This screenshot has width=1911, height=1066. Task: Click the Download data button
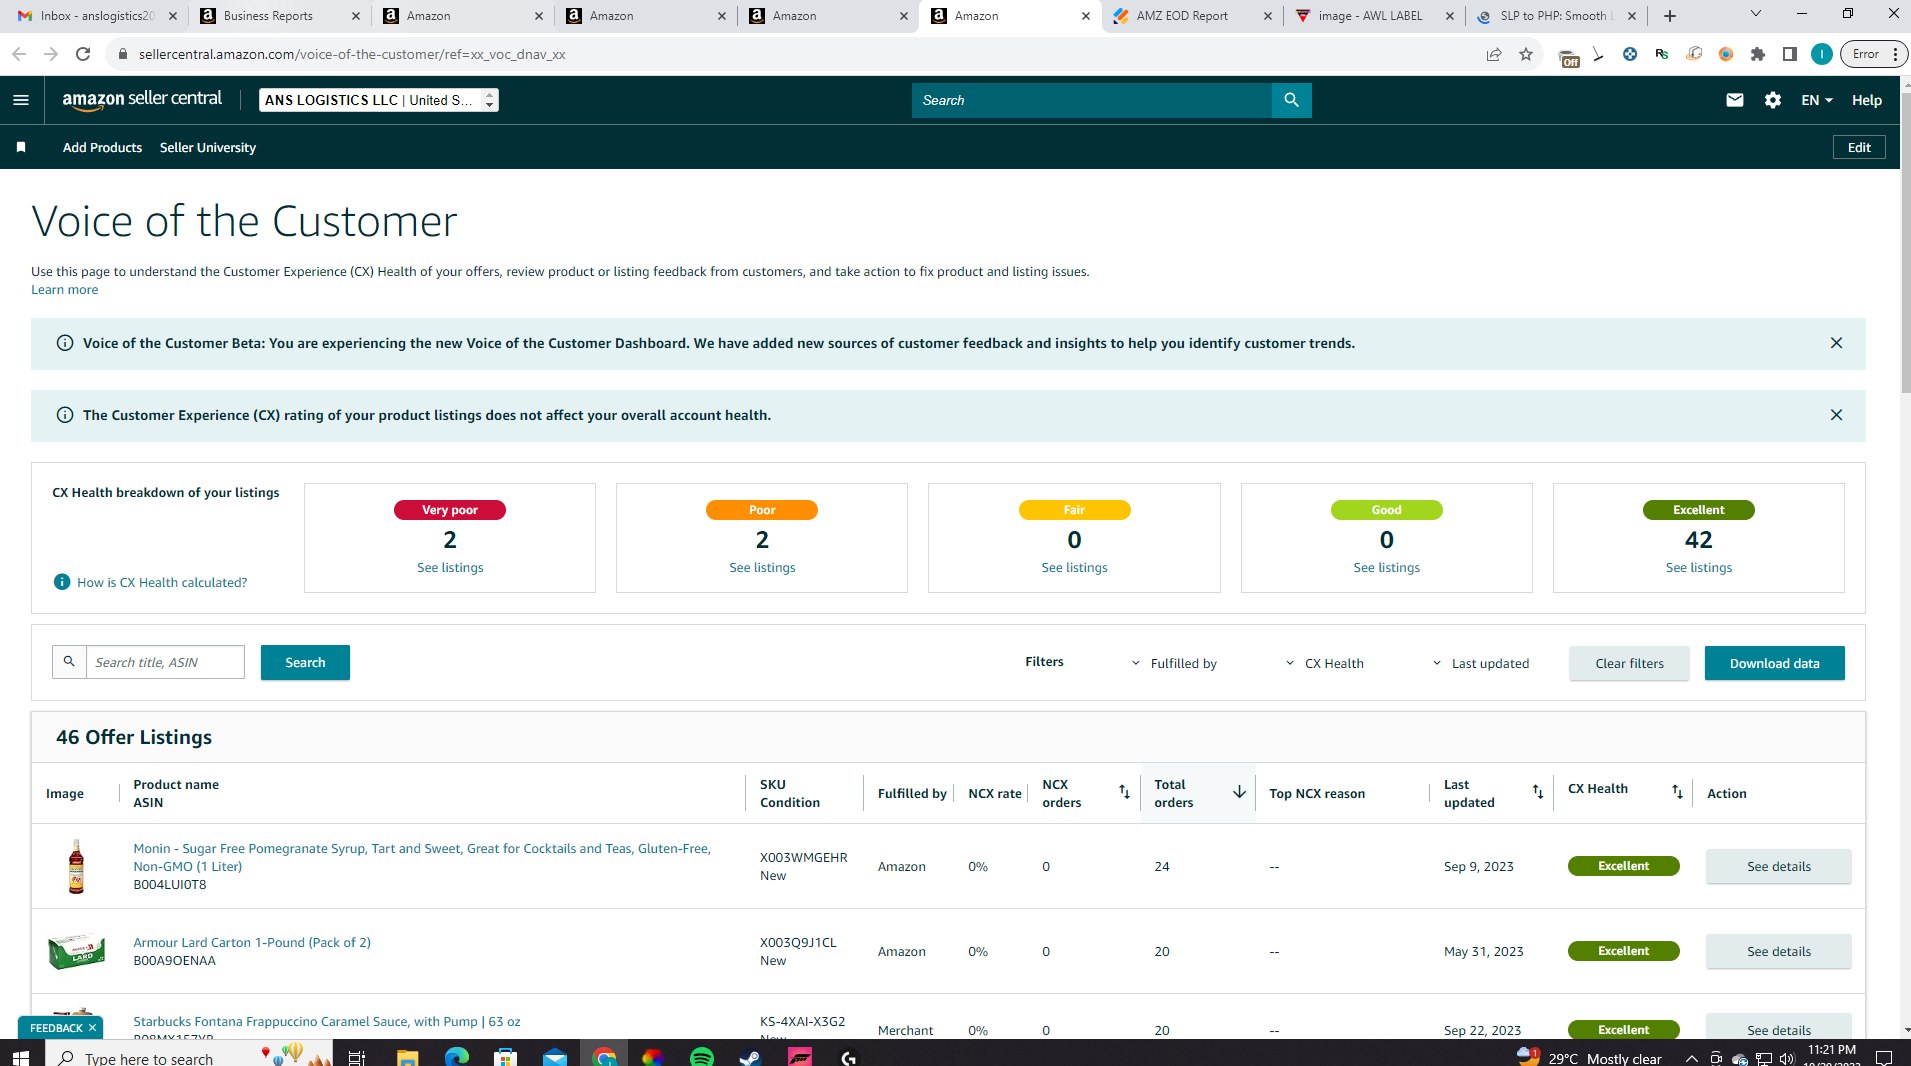(1774, 663)
